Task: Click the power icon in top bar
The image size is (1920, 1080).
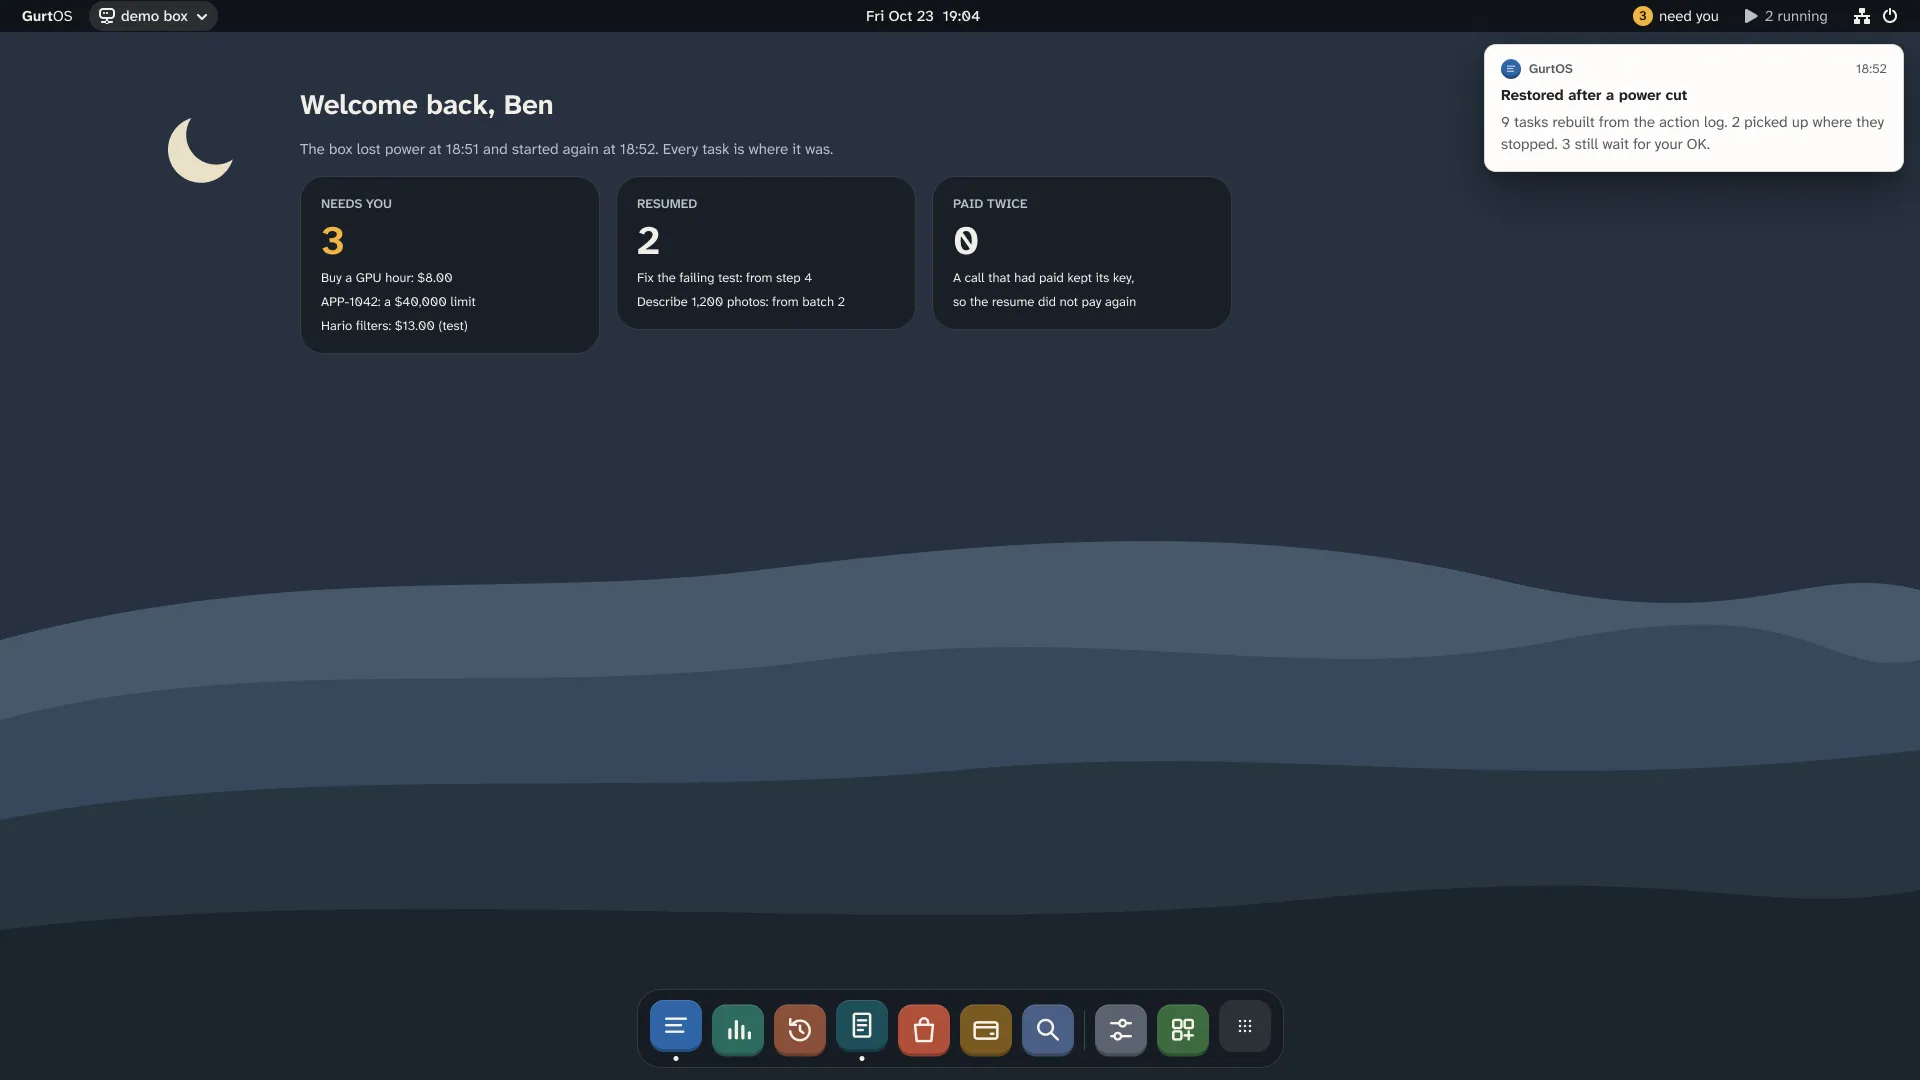Action: (1890, 16)
